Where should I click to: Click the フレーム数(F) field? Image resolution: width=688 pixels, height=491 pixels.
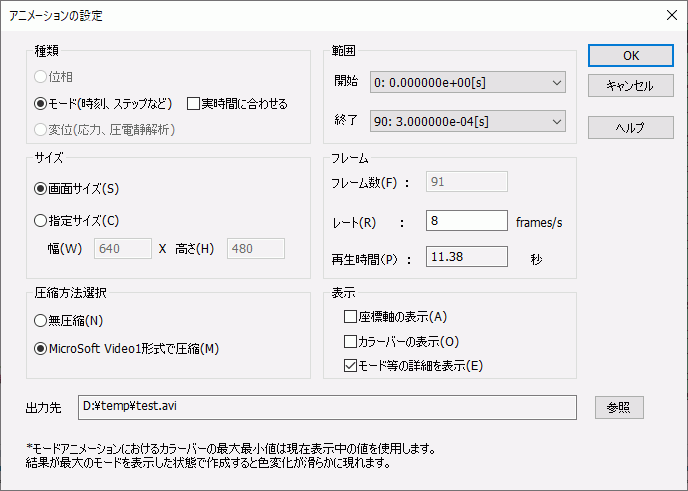click(466, 181)
